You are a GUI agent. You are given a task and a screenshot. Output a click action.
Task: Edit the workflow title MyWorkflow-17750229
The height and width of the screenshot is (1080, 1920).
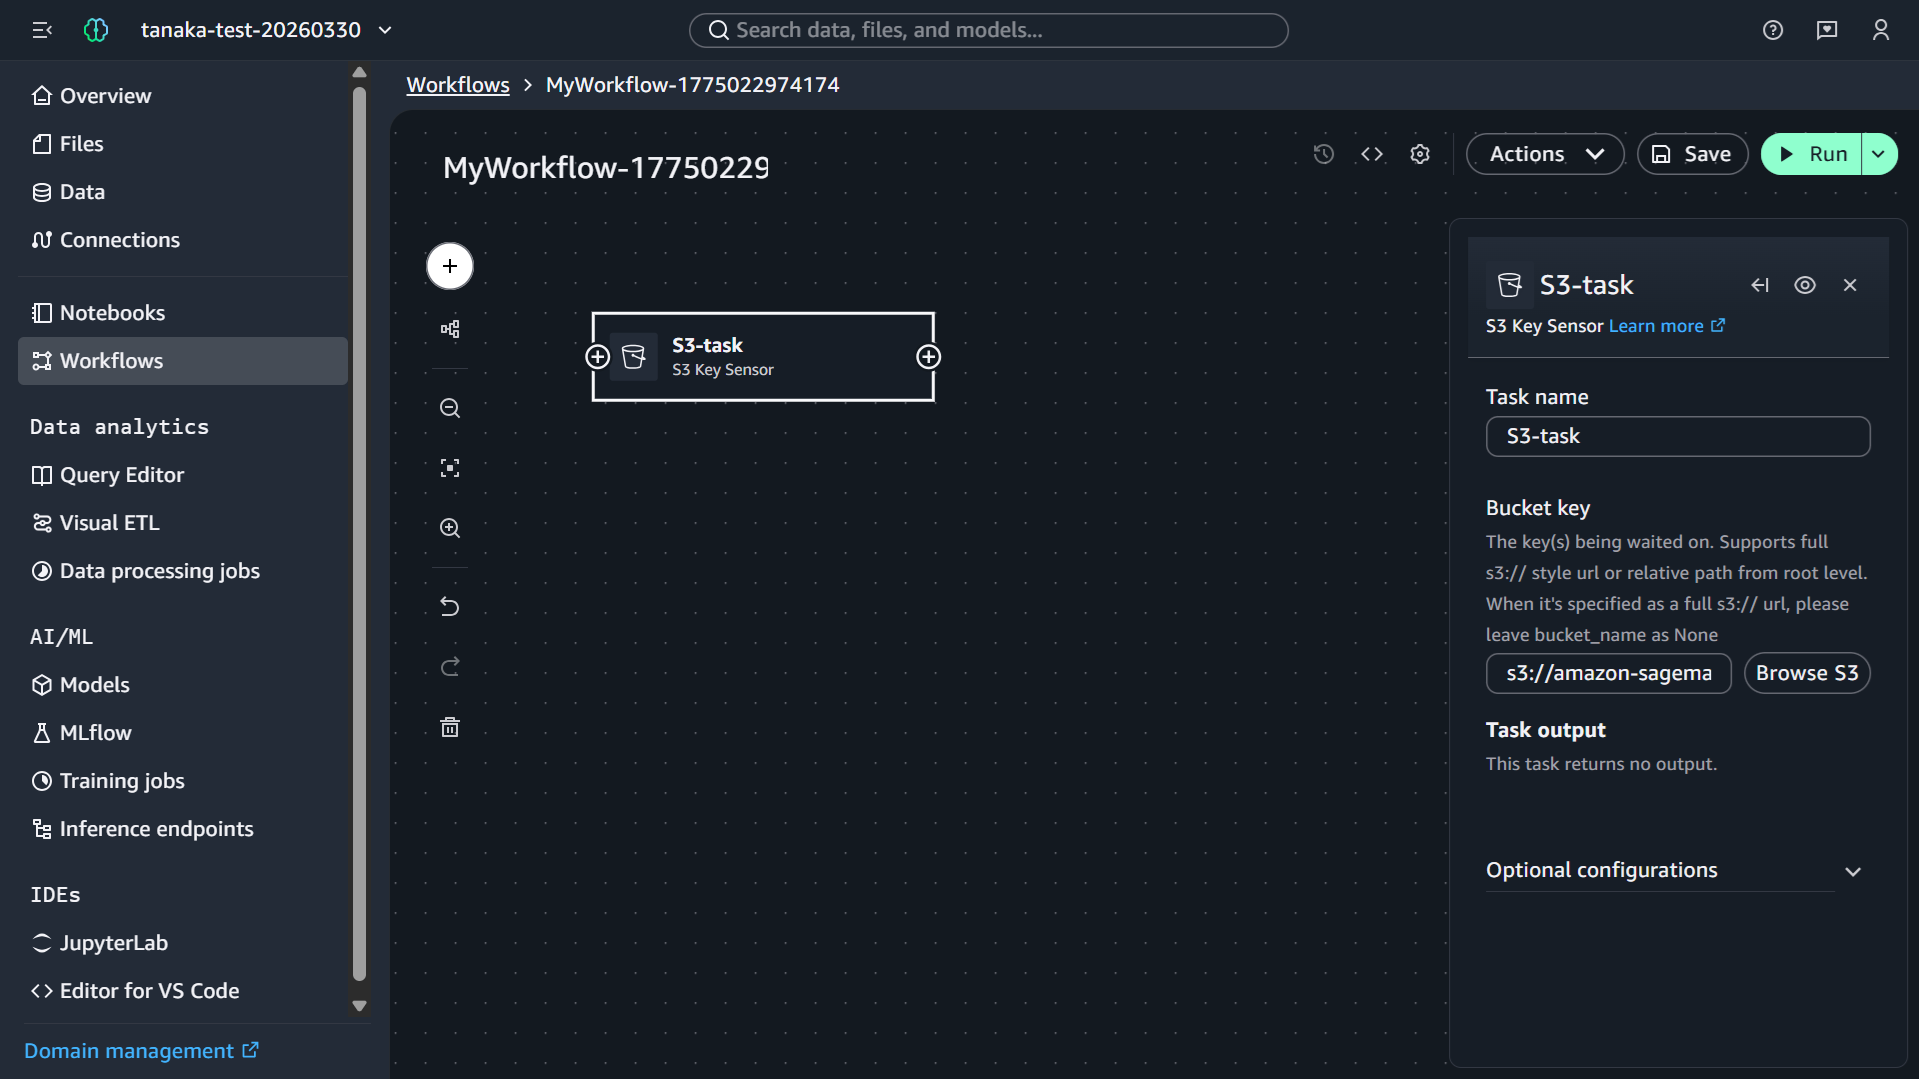[606, 167]
